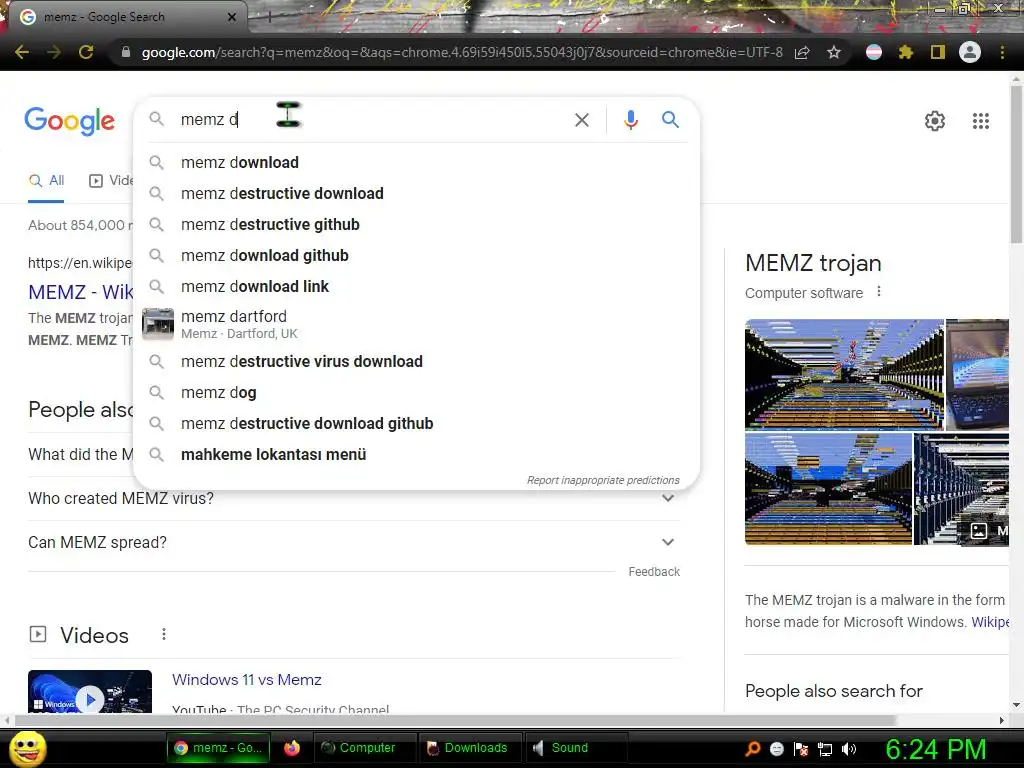Choose suggestion 'memz destructive virus download'
The height and width of the screenshot is (768, 1024).
(416, 362)
